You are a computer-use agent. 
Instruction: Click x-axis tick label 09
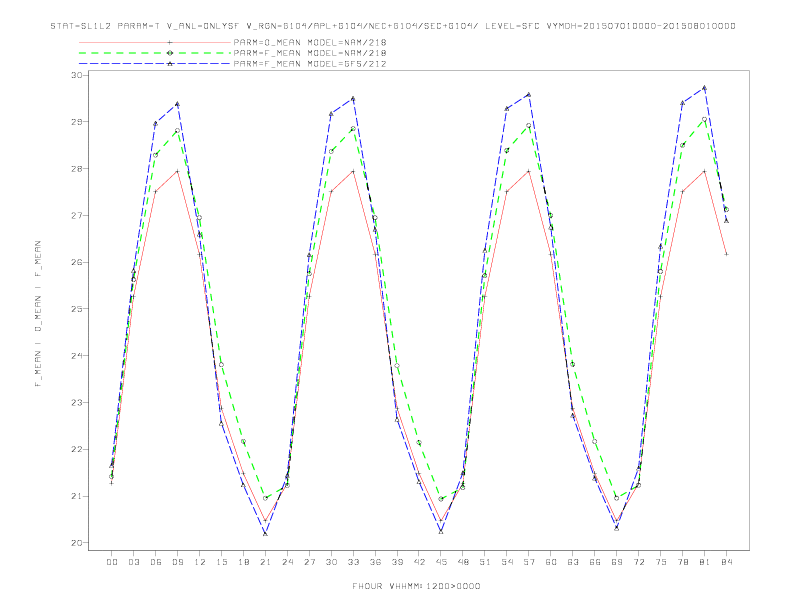tap(177, 562)
